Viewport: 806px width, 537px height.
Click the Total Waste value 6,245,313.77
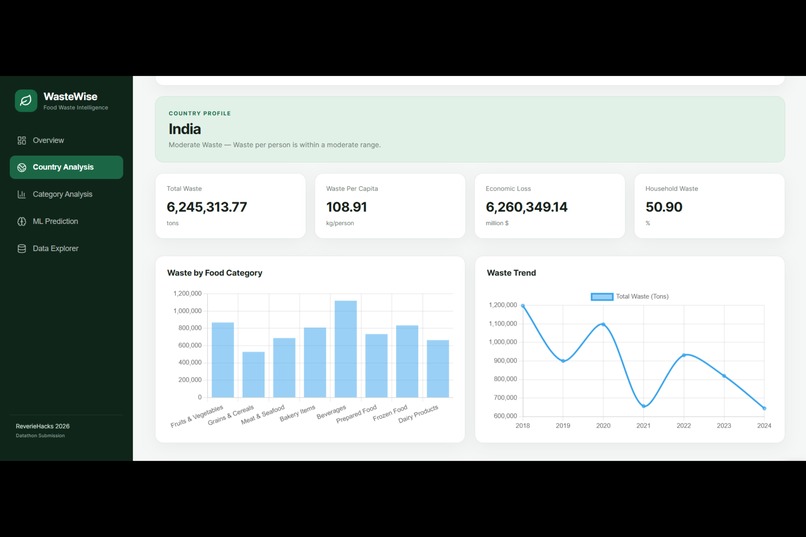[x=207, y=207]
